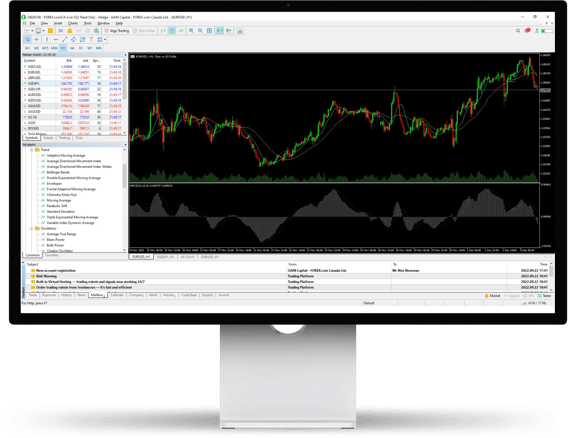576x438 pixels.
Task: Switch to W1 timeframe
Action: 90,48
